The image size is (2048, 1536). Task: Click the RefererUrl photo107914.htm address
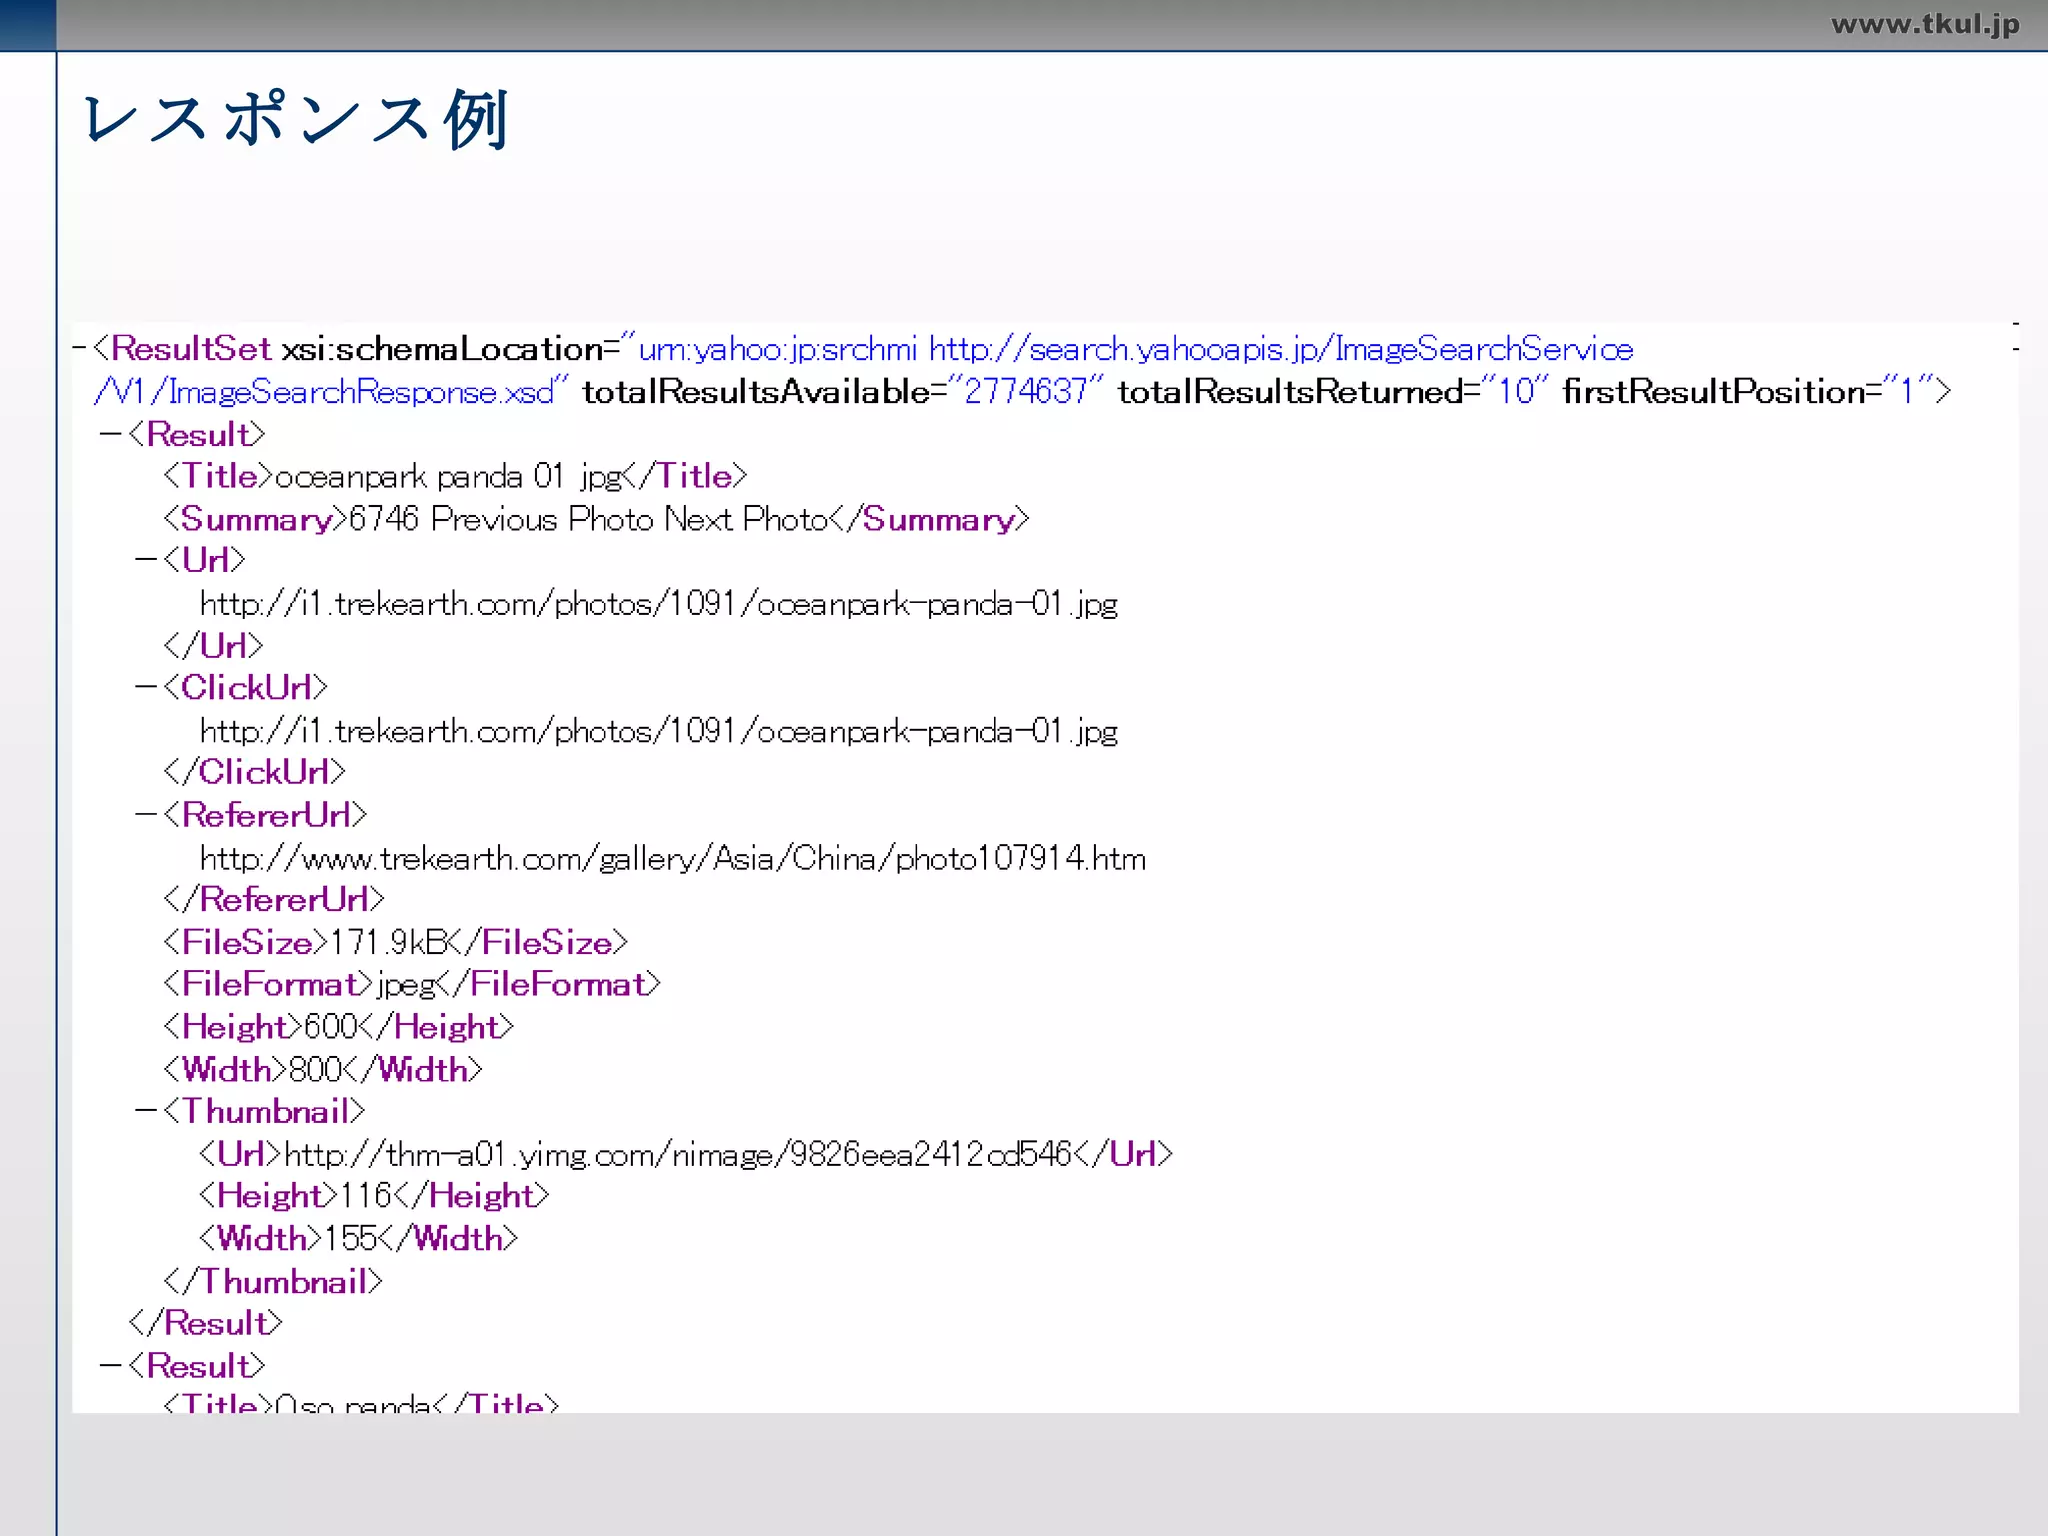(x=673, y=859)
